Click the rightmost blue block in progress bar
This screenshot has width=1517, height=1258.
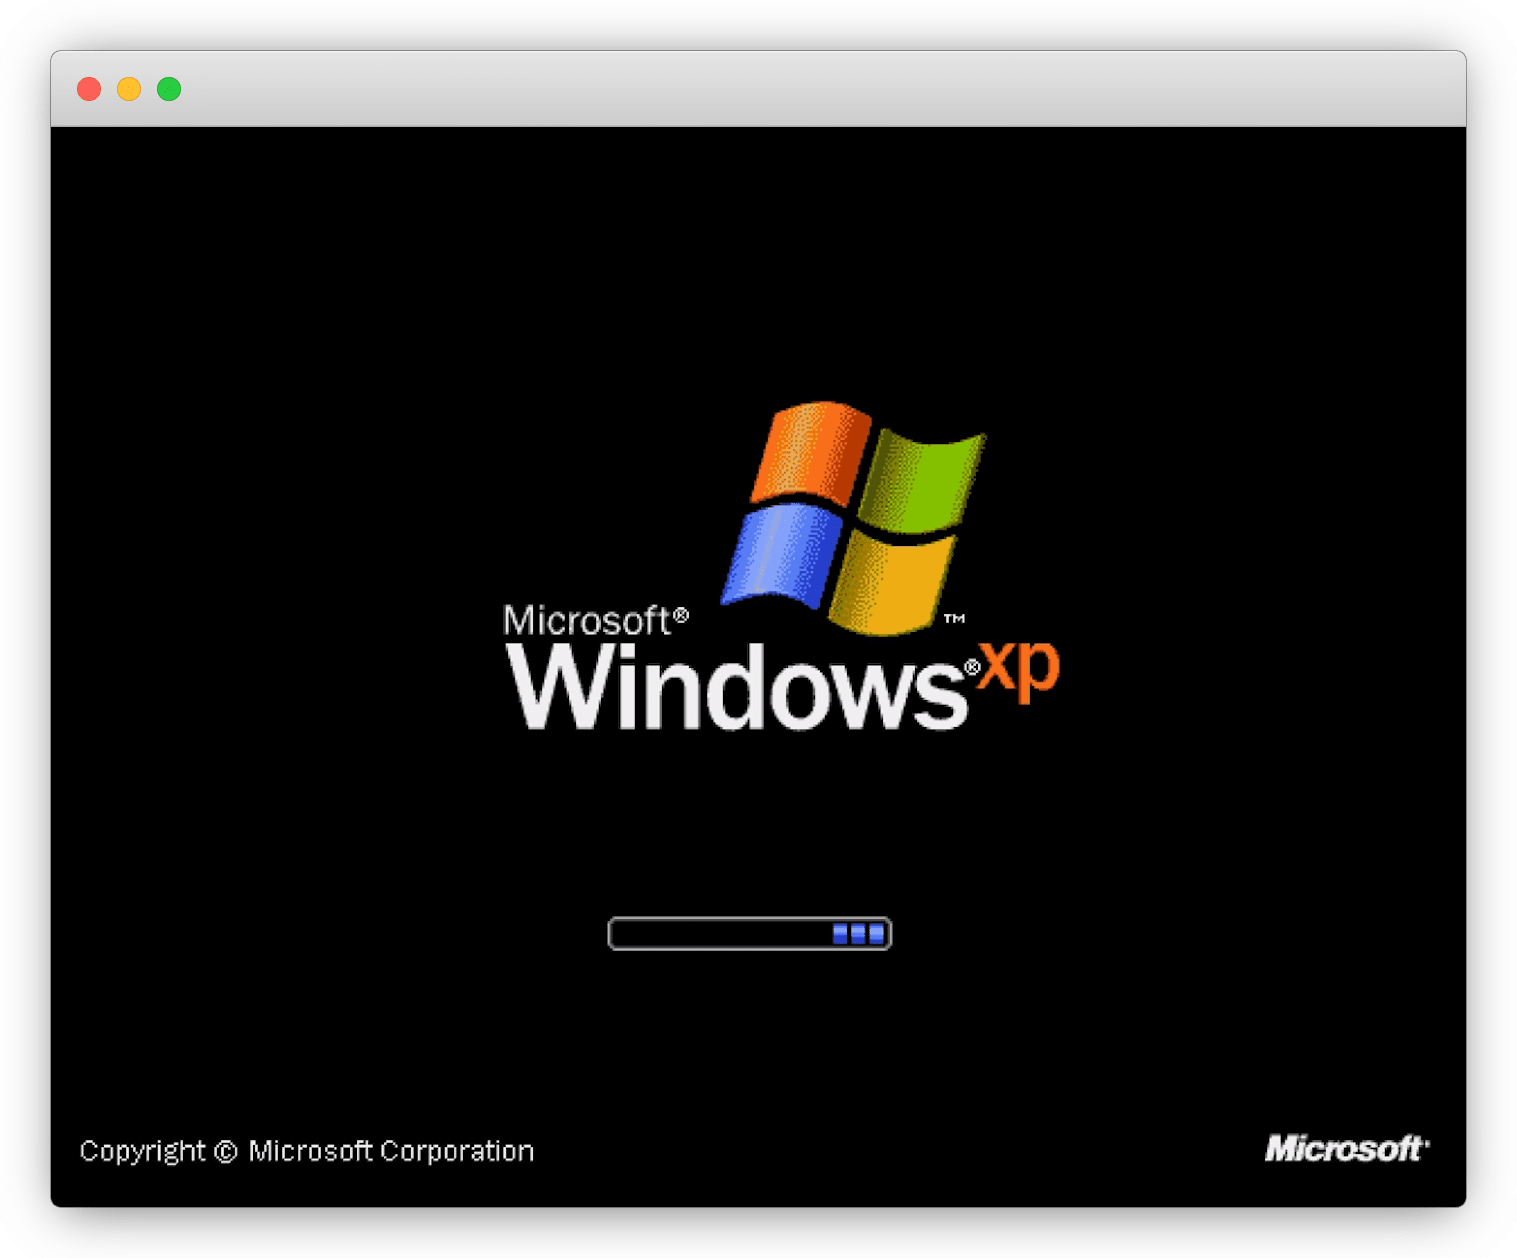tap(877, 934)
